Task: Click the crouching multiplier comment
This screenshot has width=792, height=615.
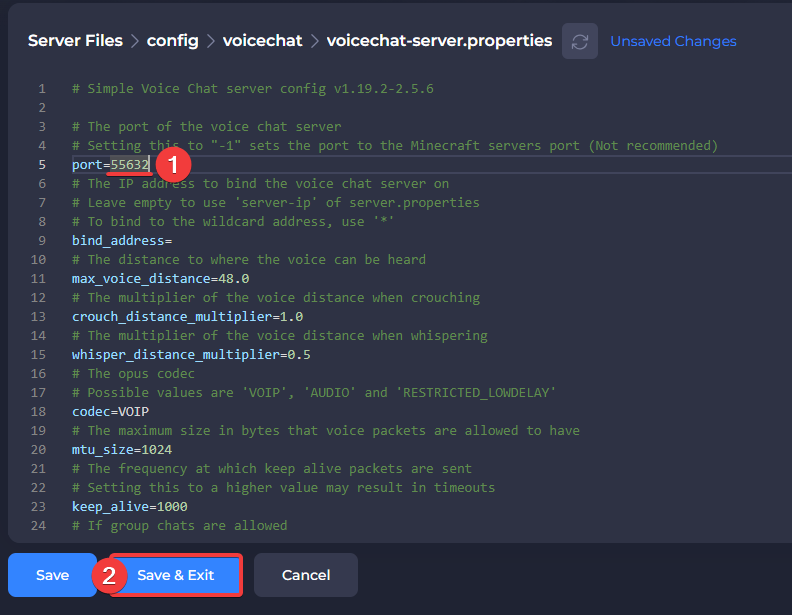Action: [x=276, y=297]
